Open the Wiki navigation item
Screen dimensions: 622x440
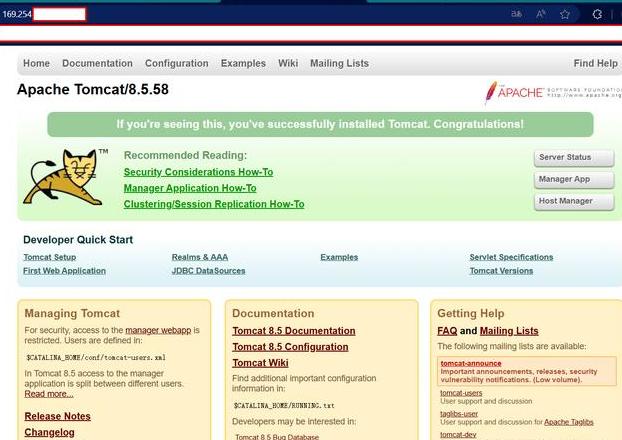coord(288,63)
